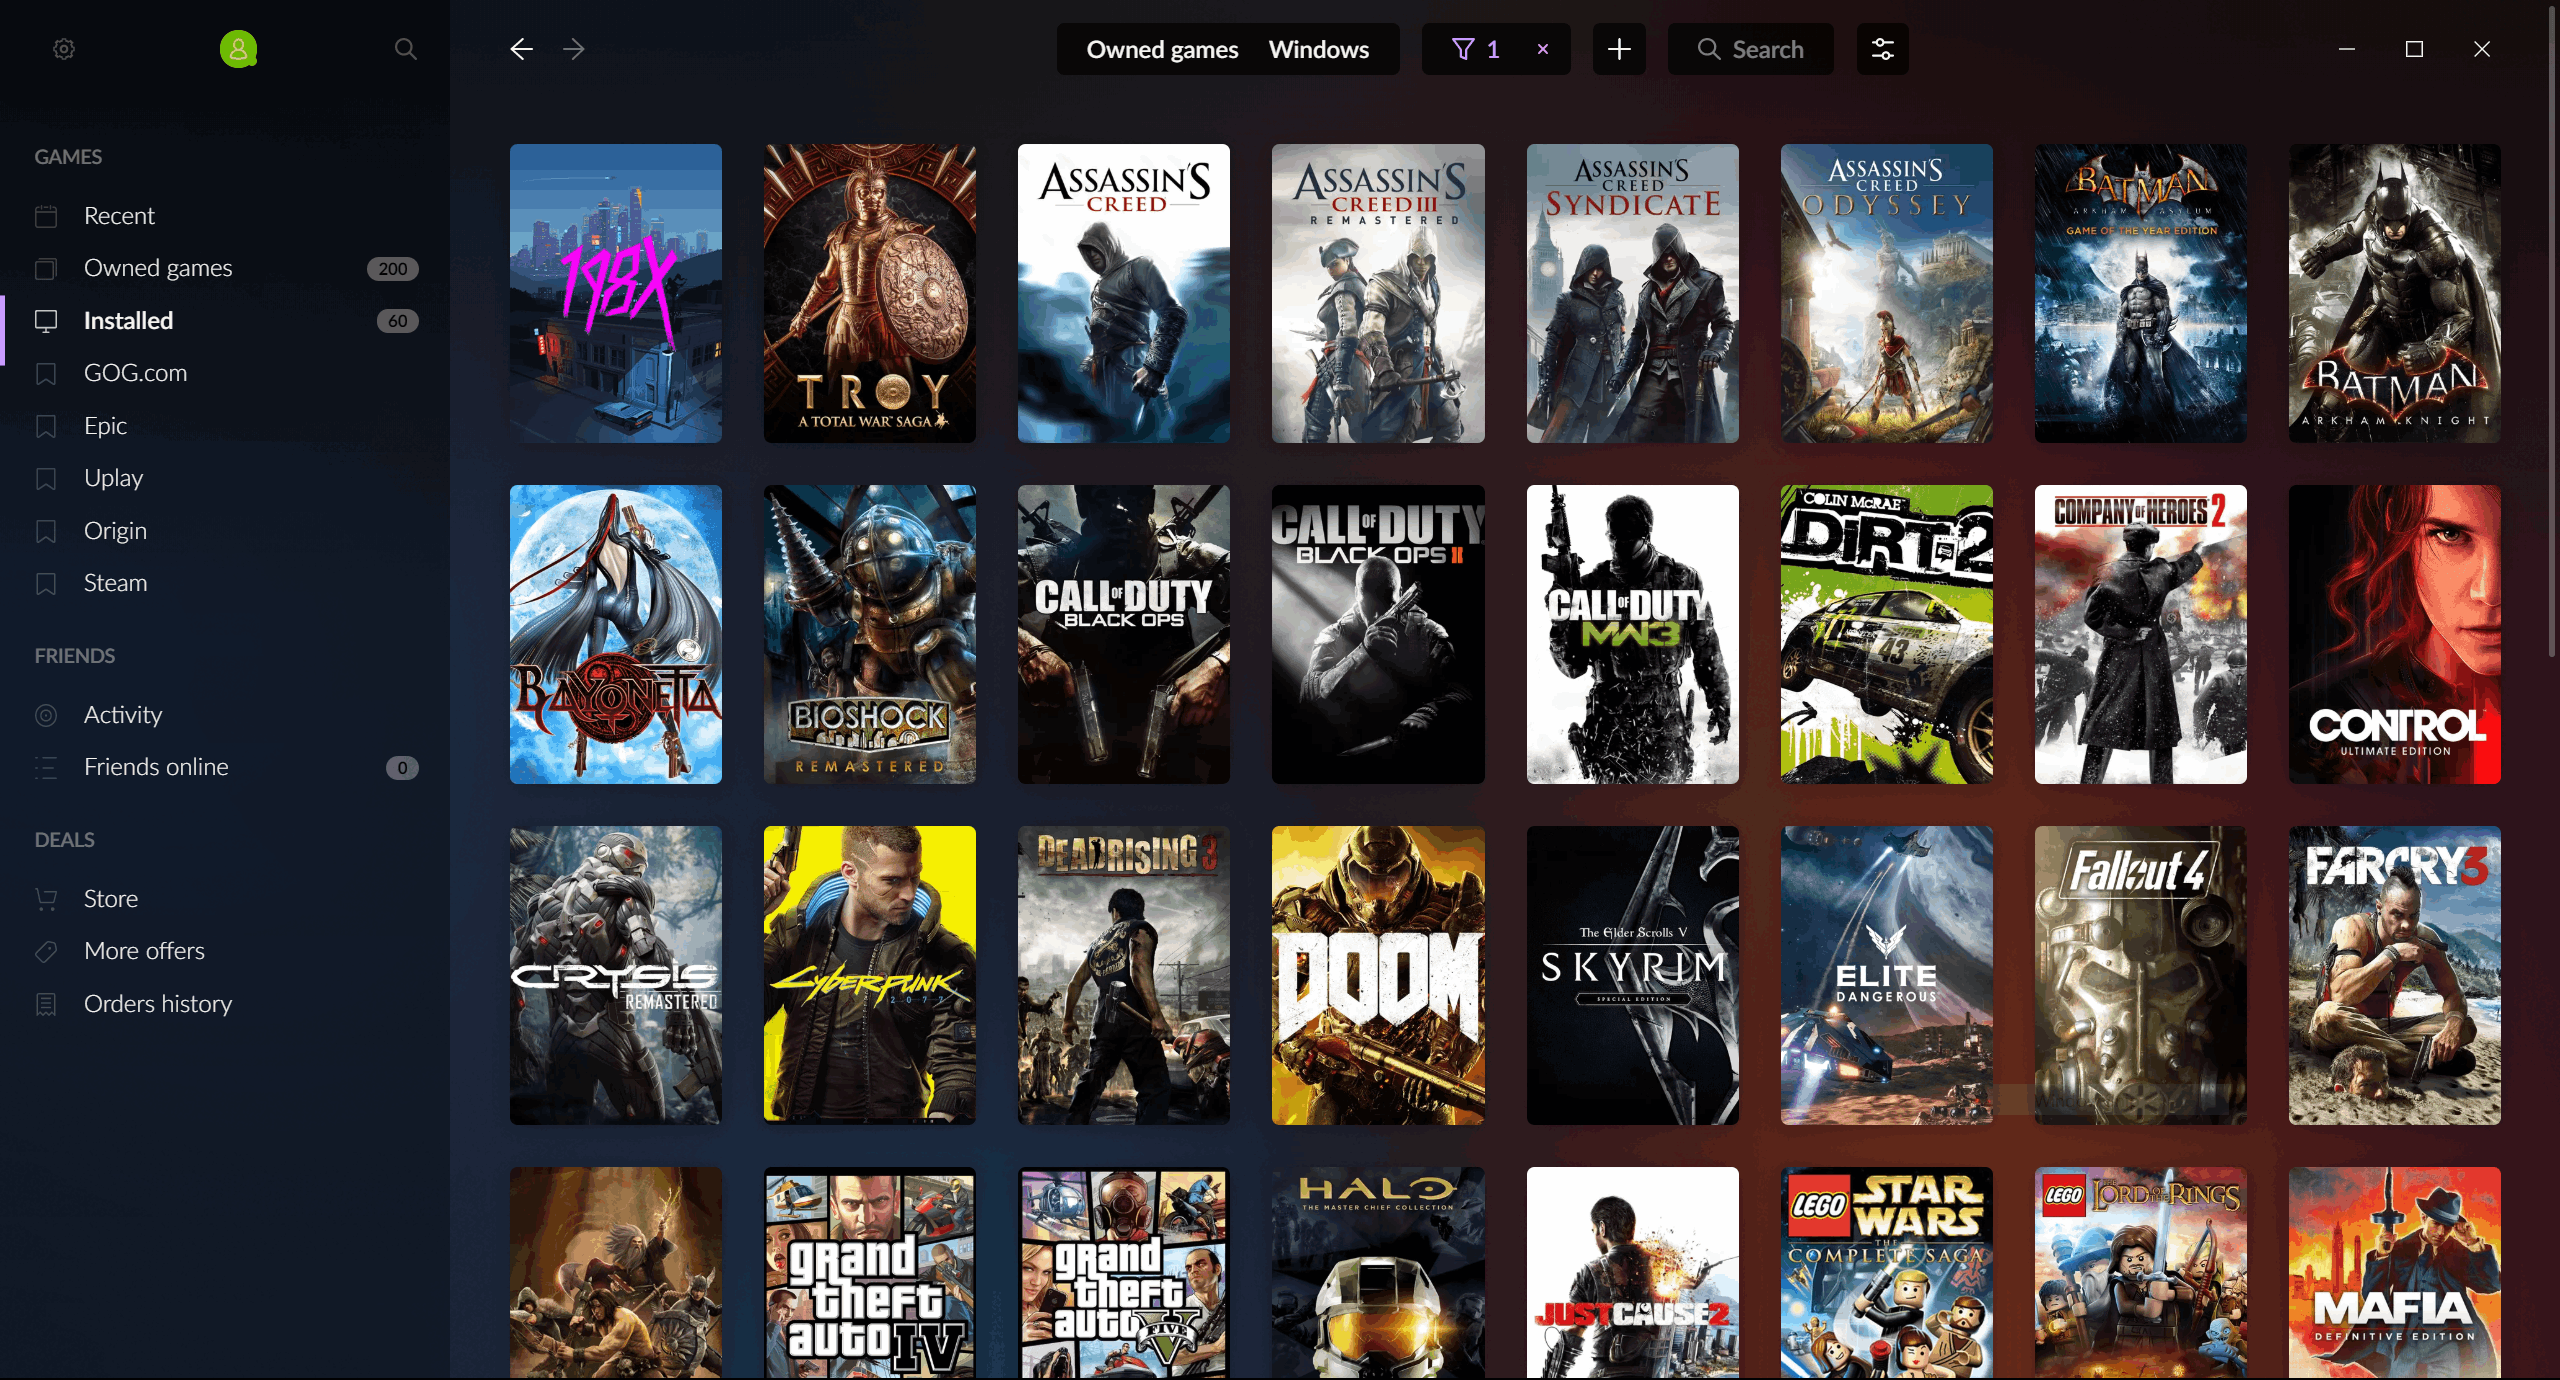
Task: Click the Installed count badge 60
Action: point(398,321)
